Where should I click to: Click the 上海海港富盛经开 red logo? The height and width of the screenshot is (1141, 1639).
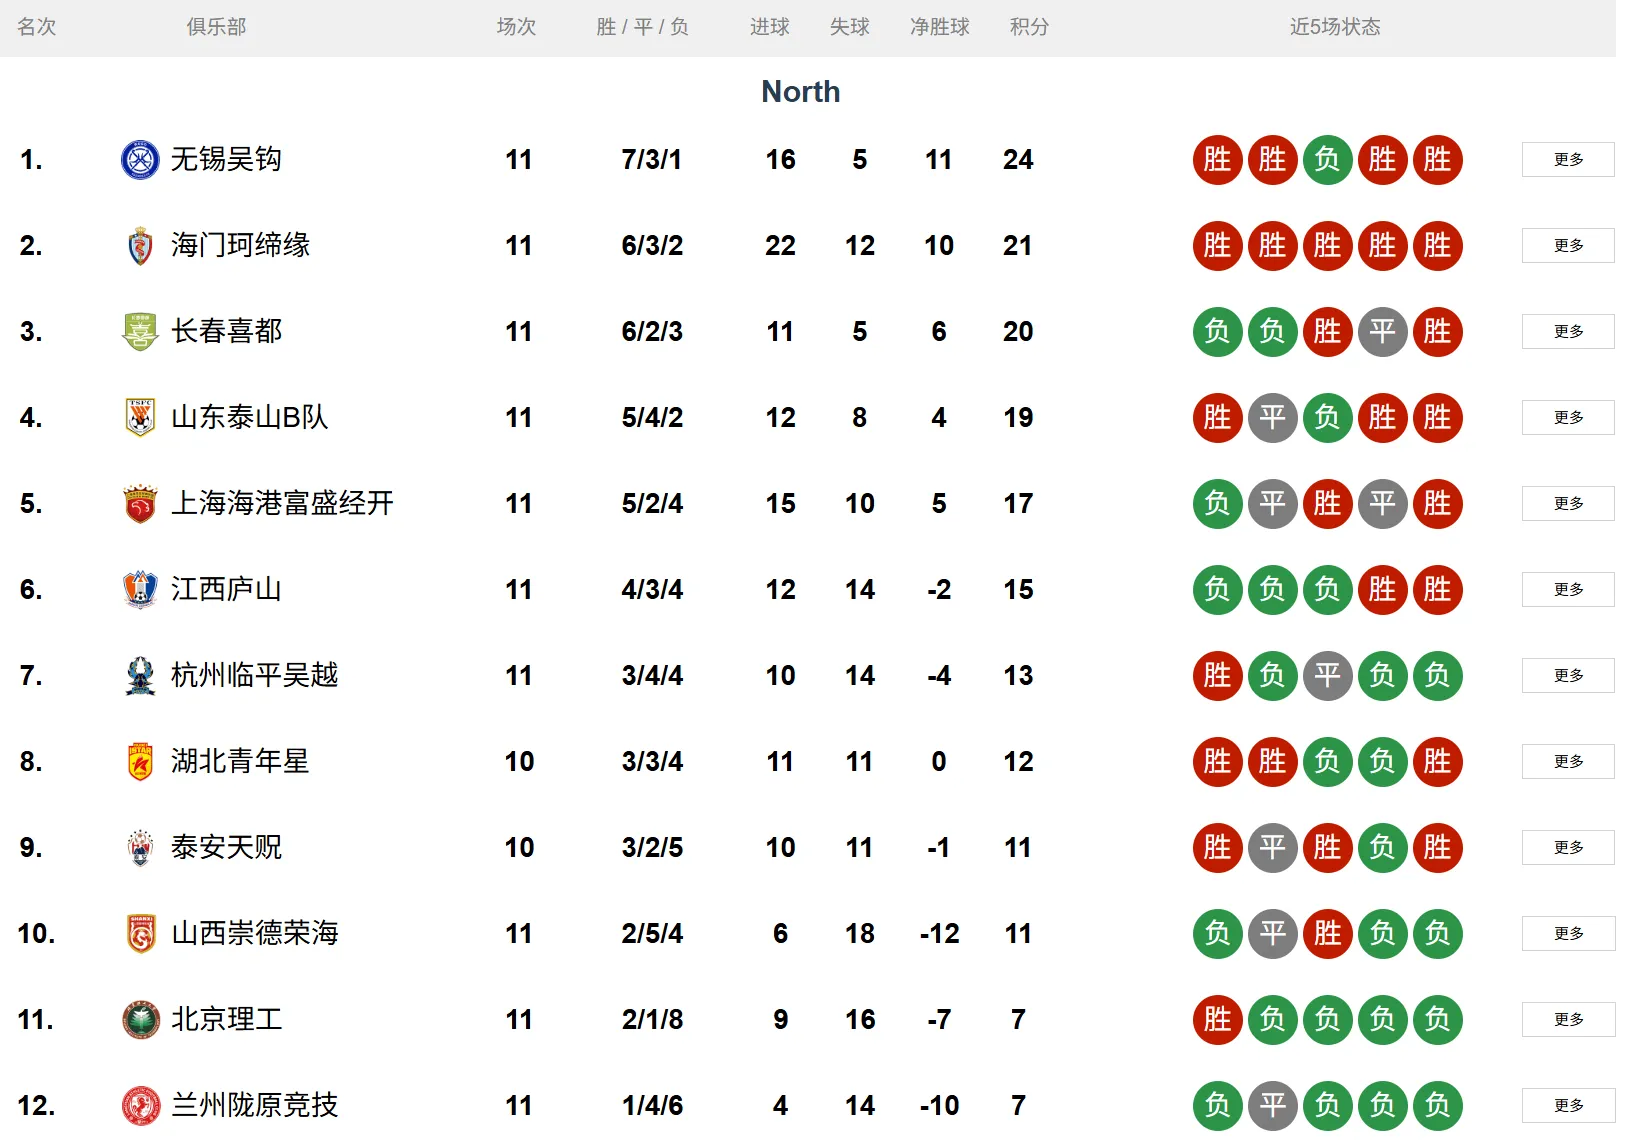[x=140, y=504]
